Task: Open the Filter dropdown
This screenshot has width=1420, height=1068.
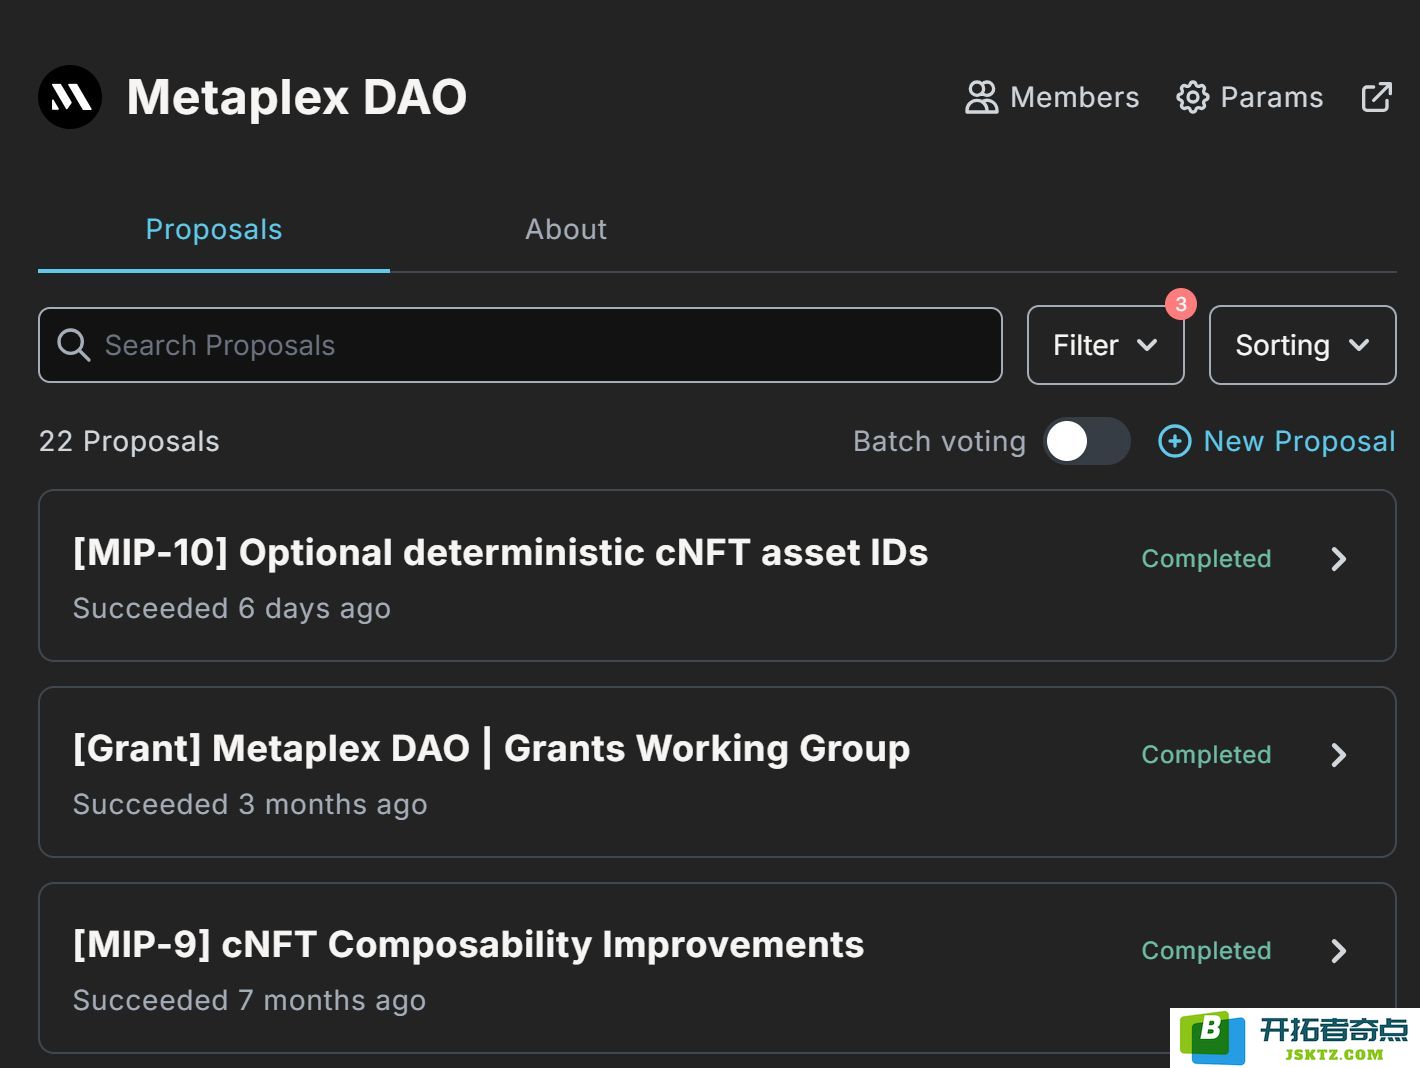Action: 1106,345
